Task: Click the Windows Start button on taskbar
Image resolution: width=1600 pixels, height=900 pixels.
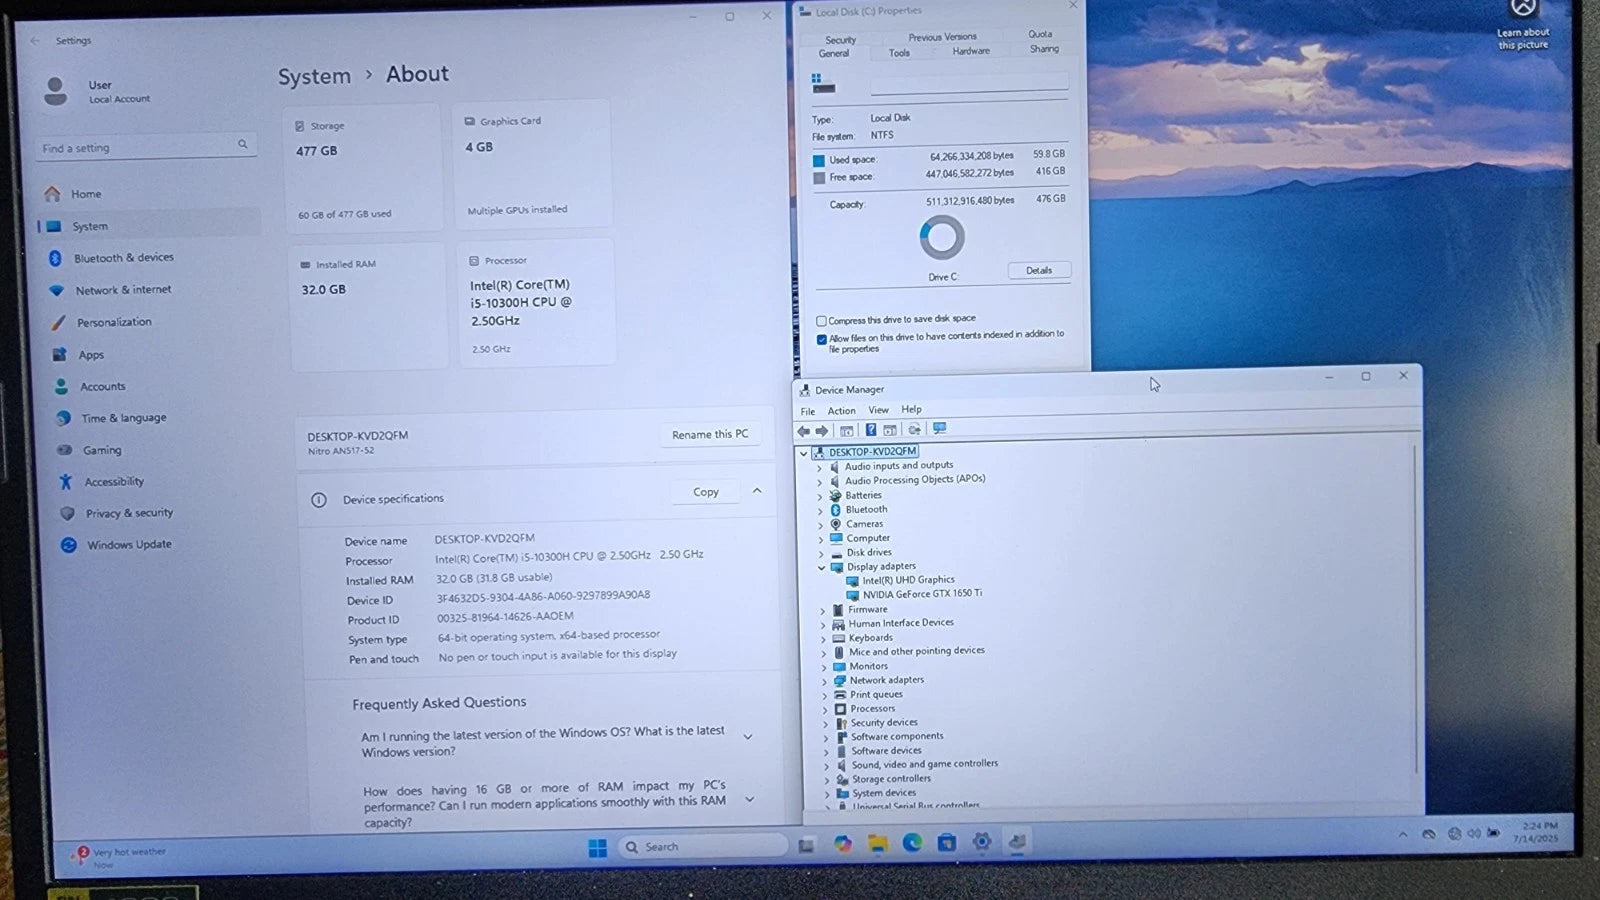Action: 597,848
